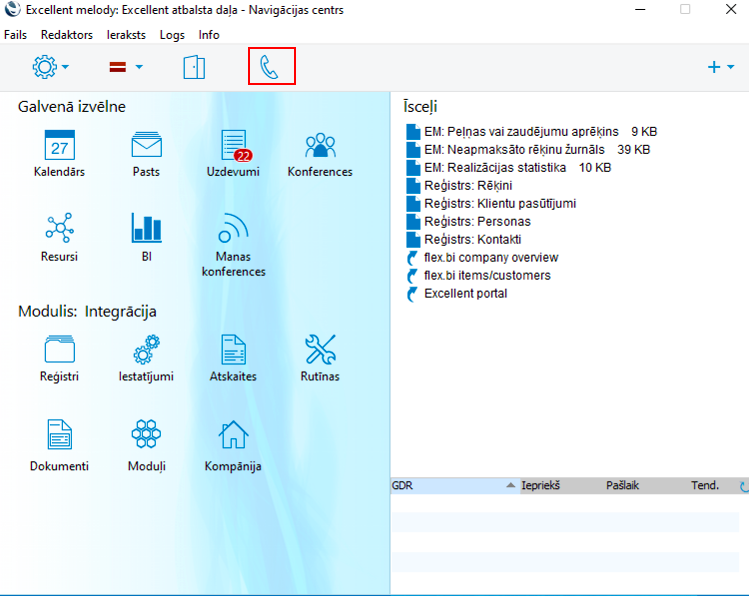This screenshot has height=596, width=749.
Task: Open the Redaktors menu
Action: [66, 34]
